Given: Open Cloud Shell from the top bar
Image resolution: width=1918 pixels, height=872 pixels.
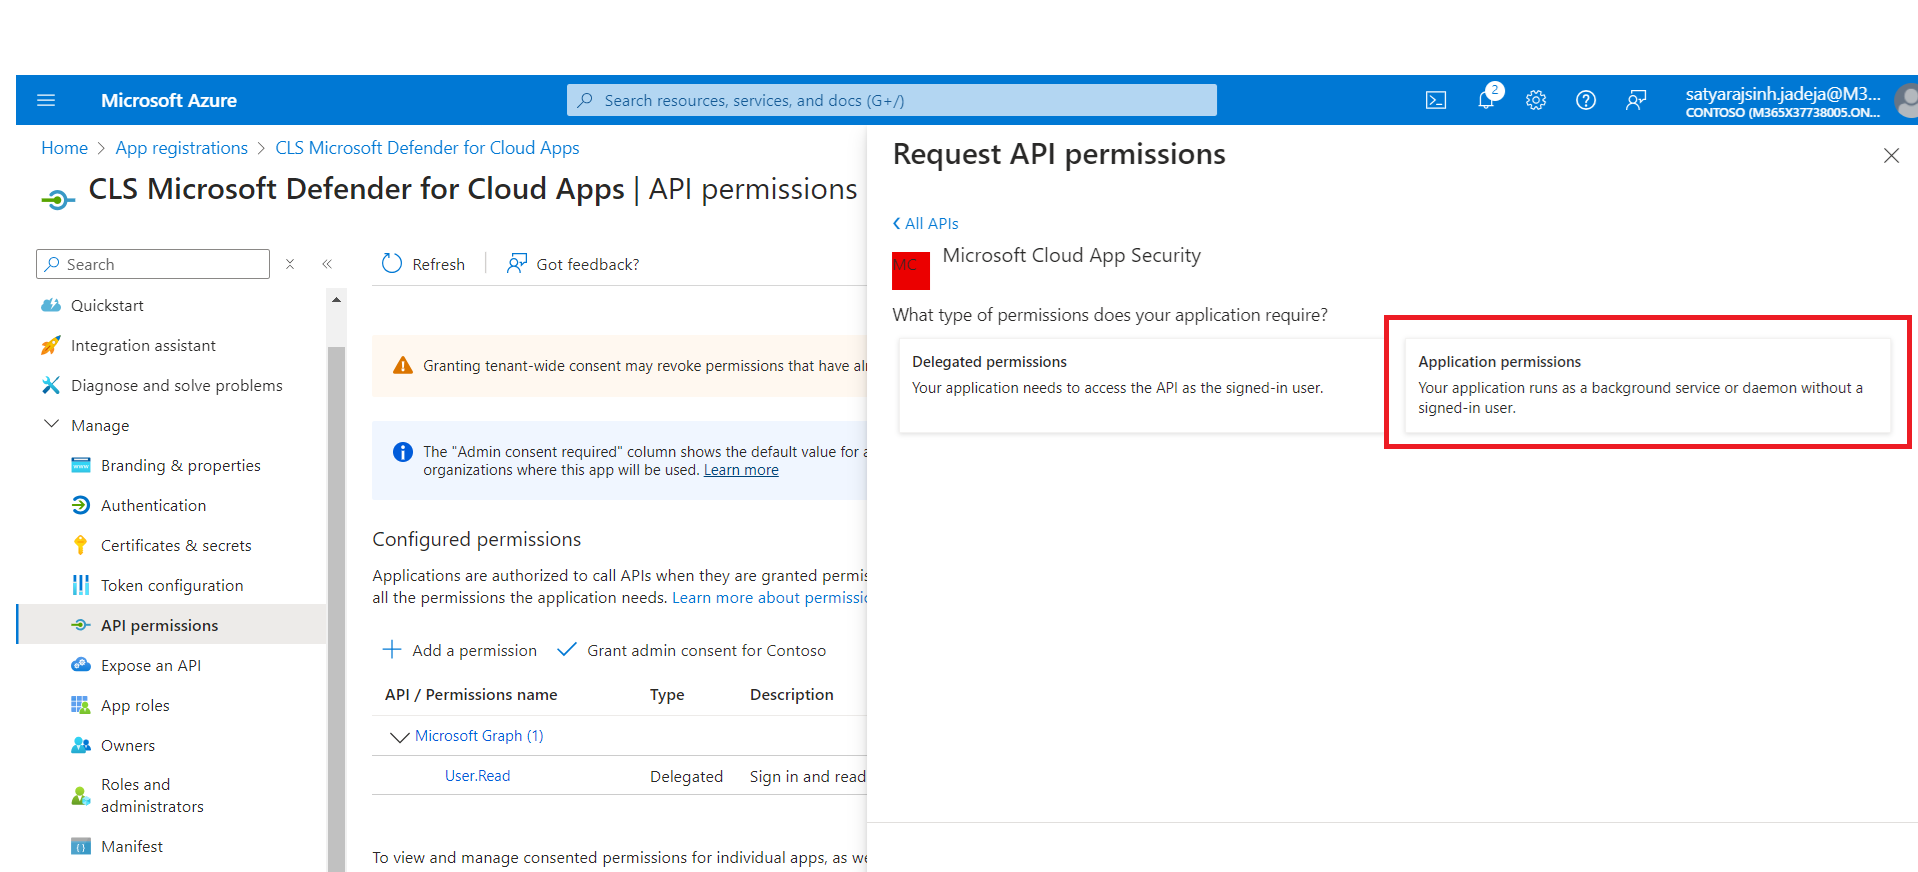Looking at the screenshot, I should 1436,100.
